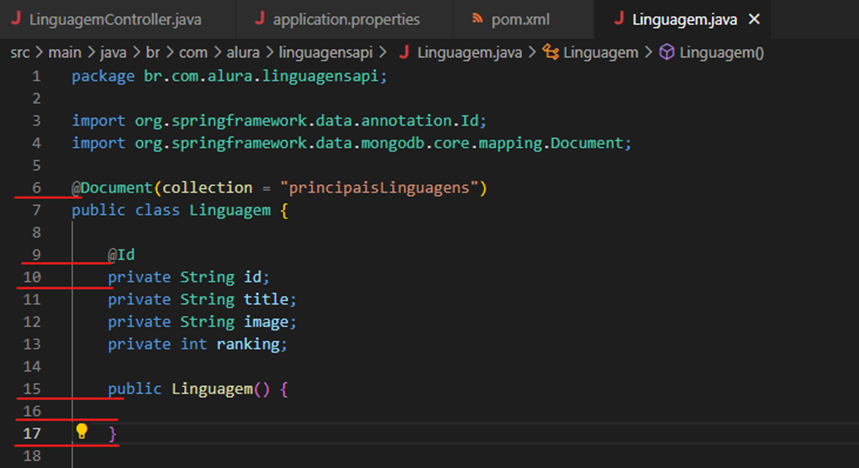Screen dimensions: 859x468
Task: Click the @Id annotation on line 9
Action: 121,255
